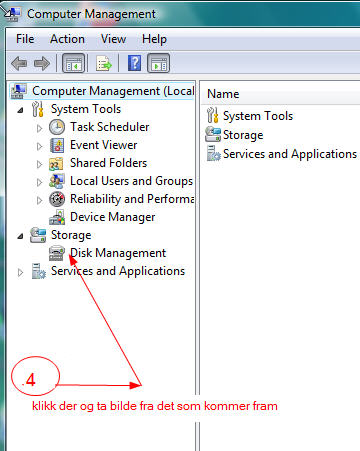
Task: Click the blue Help question-mark icon
Action: (x=134, y=63)
